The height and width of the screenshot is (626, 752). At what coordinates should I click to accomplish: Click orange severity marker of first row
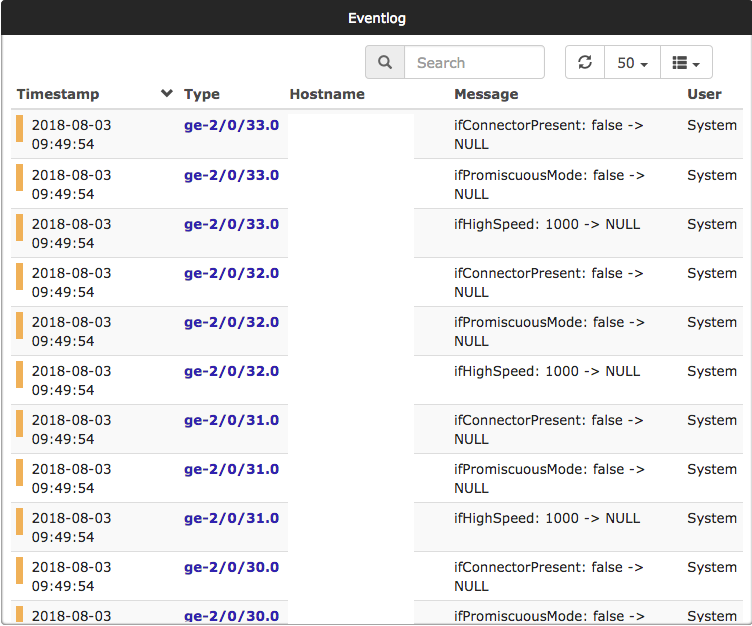[19, 129]
